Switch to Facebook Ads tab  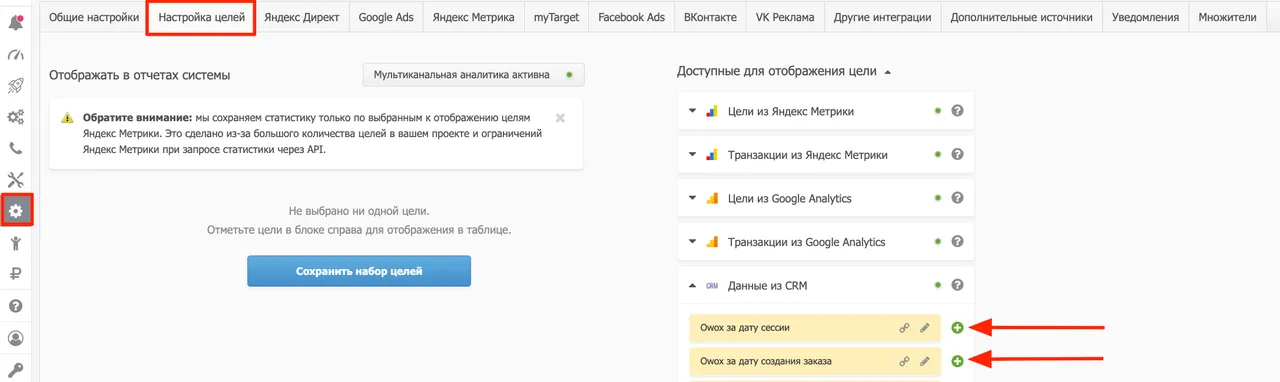(631, 17)
